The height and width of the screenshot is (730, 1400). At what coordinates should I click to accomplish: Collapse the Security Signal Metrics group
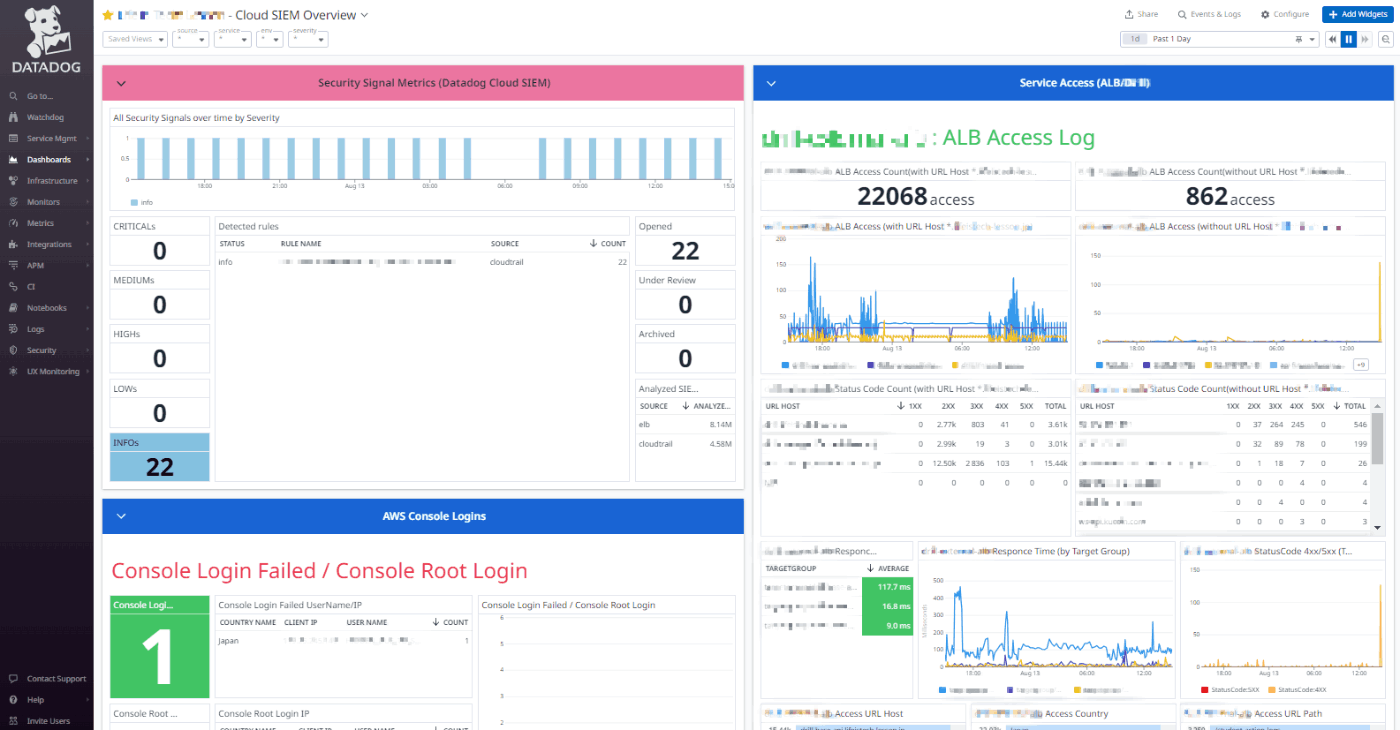point(121,83)
